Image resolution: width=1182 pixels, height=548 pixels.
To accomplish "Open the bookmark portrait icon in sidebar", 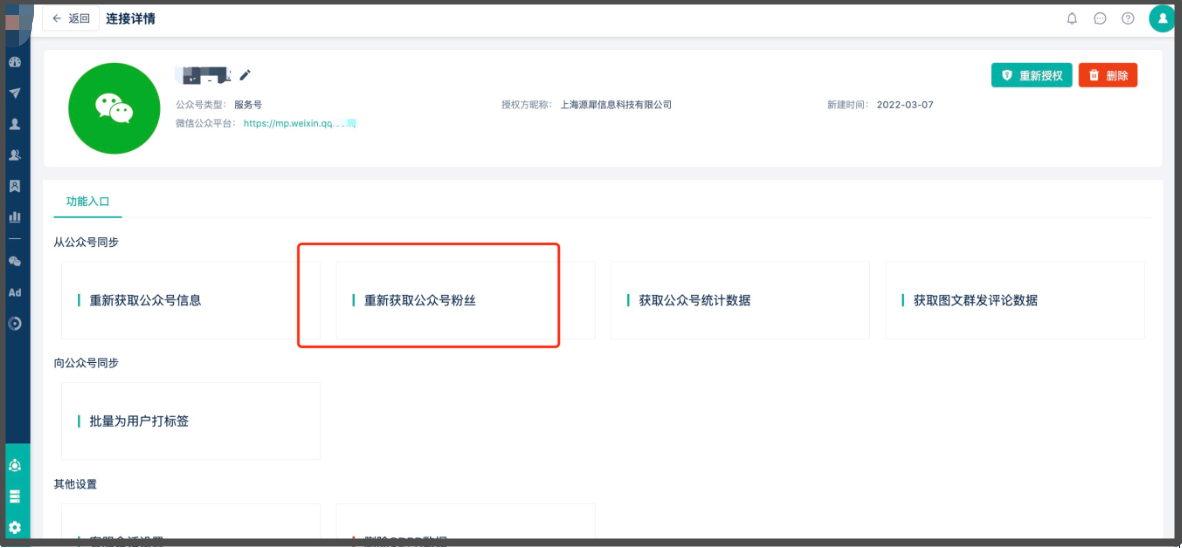I will point(14,185).
